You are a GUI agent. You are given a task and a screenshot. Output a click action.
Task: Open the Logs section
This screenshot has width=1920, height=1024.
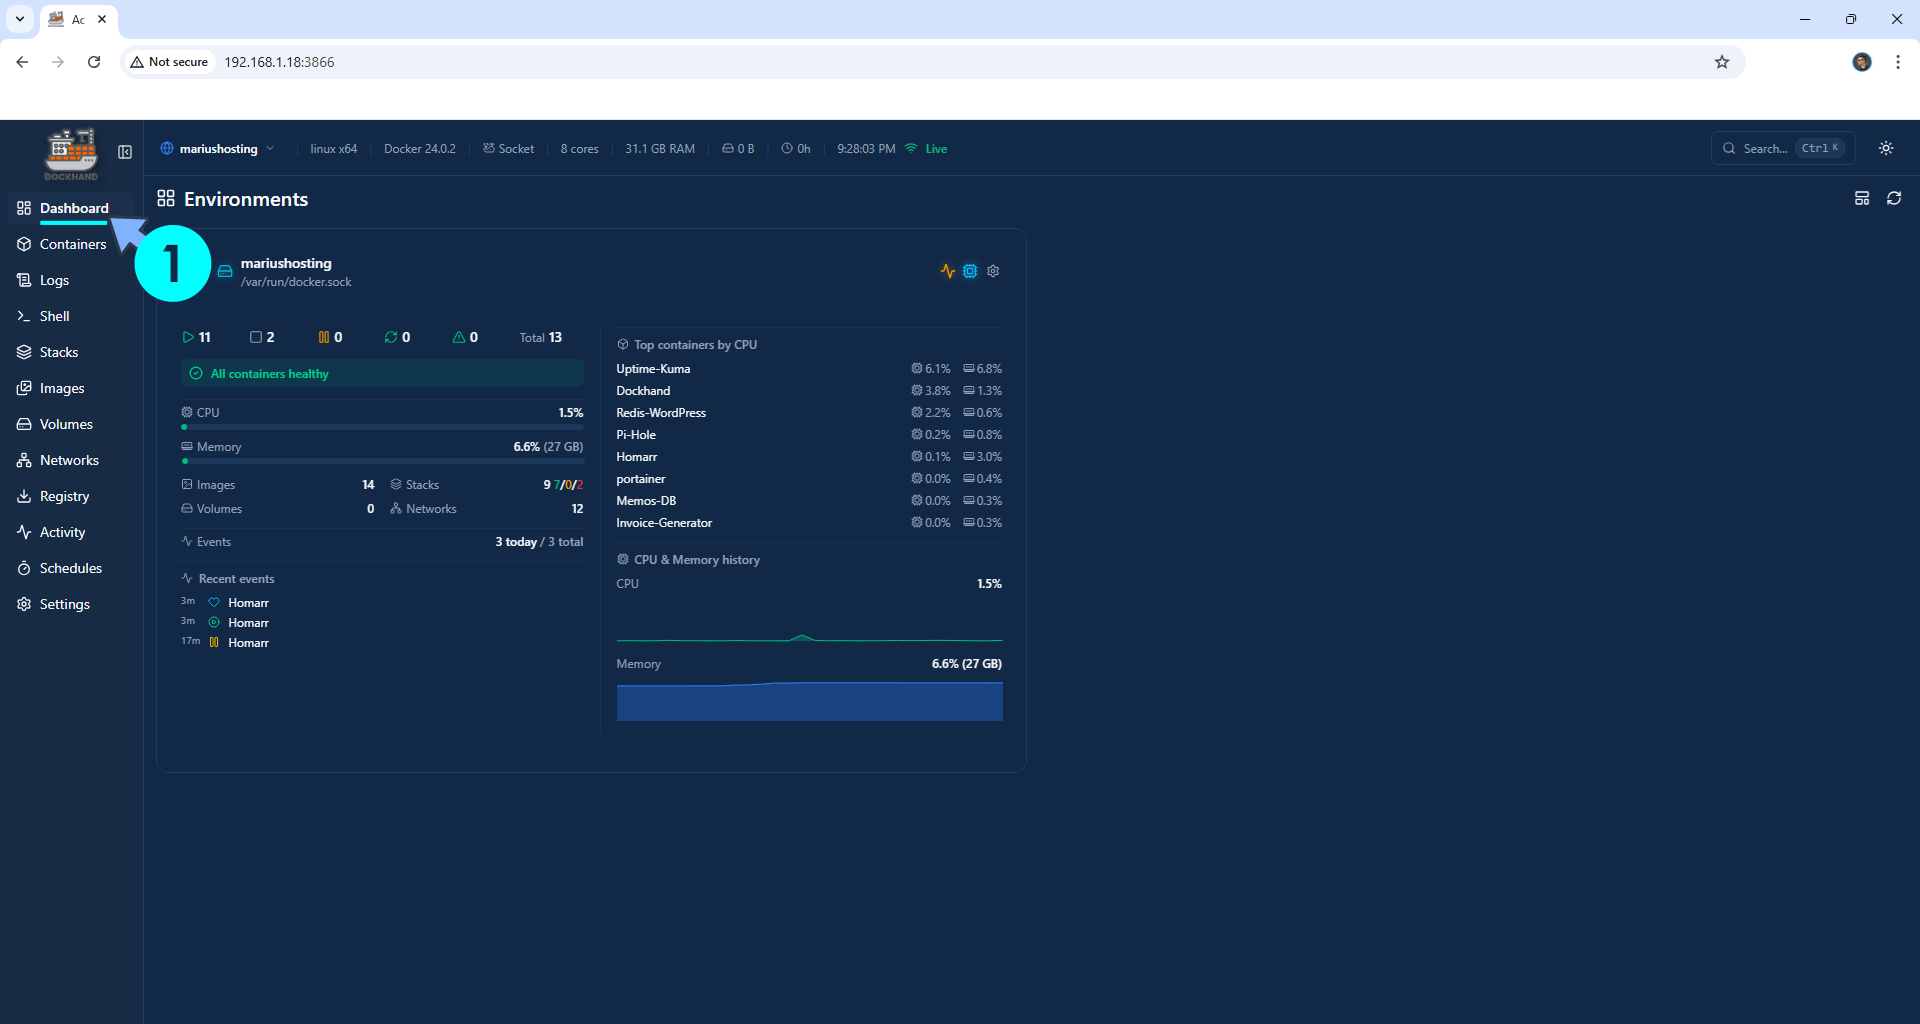[53, 279]
